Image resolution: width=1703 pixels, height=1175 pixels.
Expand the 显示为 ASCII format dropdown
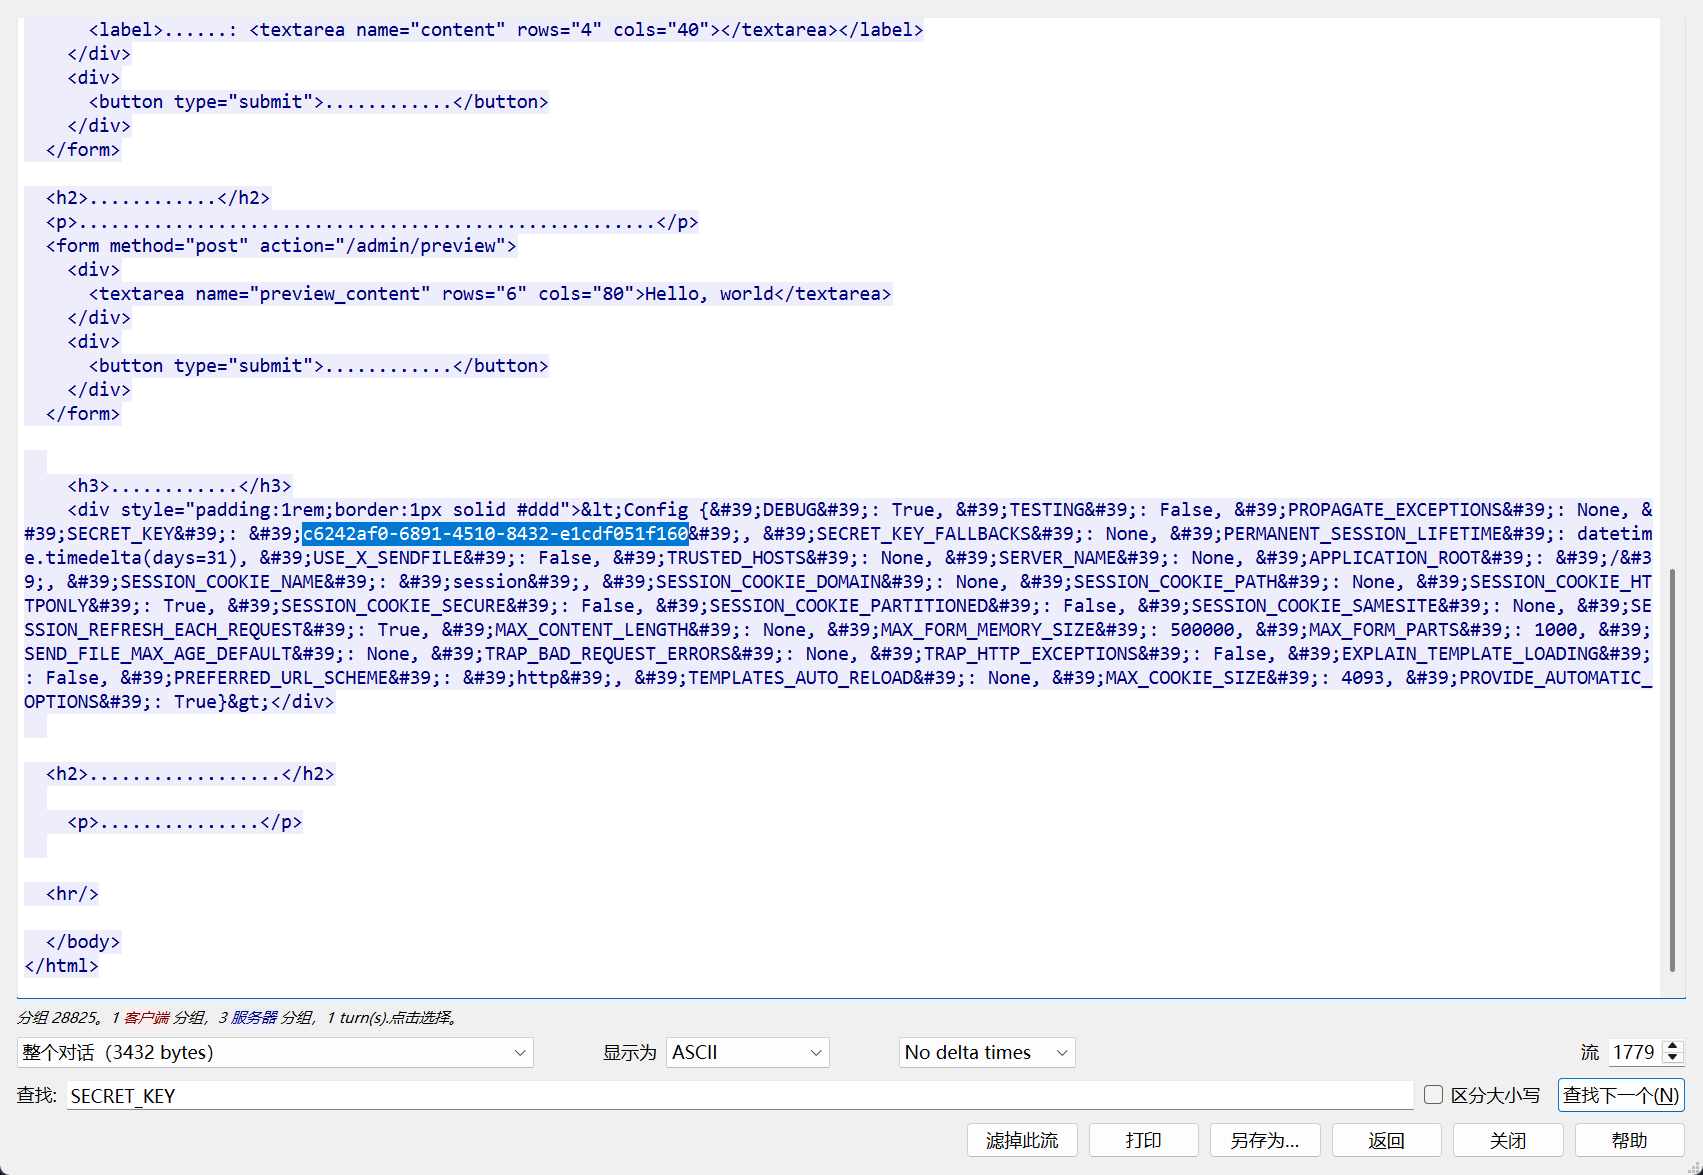click(747, 1052)
